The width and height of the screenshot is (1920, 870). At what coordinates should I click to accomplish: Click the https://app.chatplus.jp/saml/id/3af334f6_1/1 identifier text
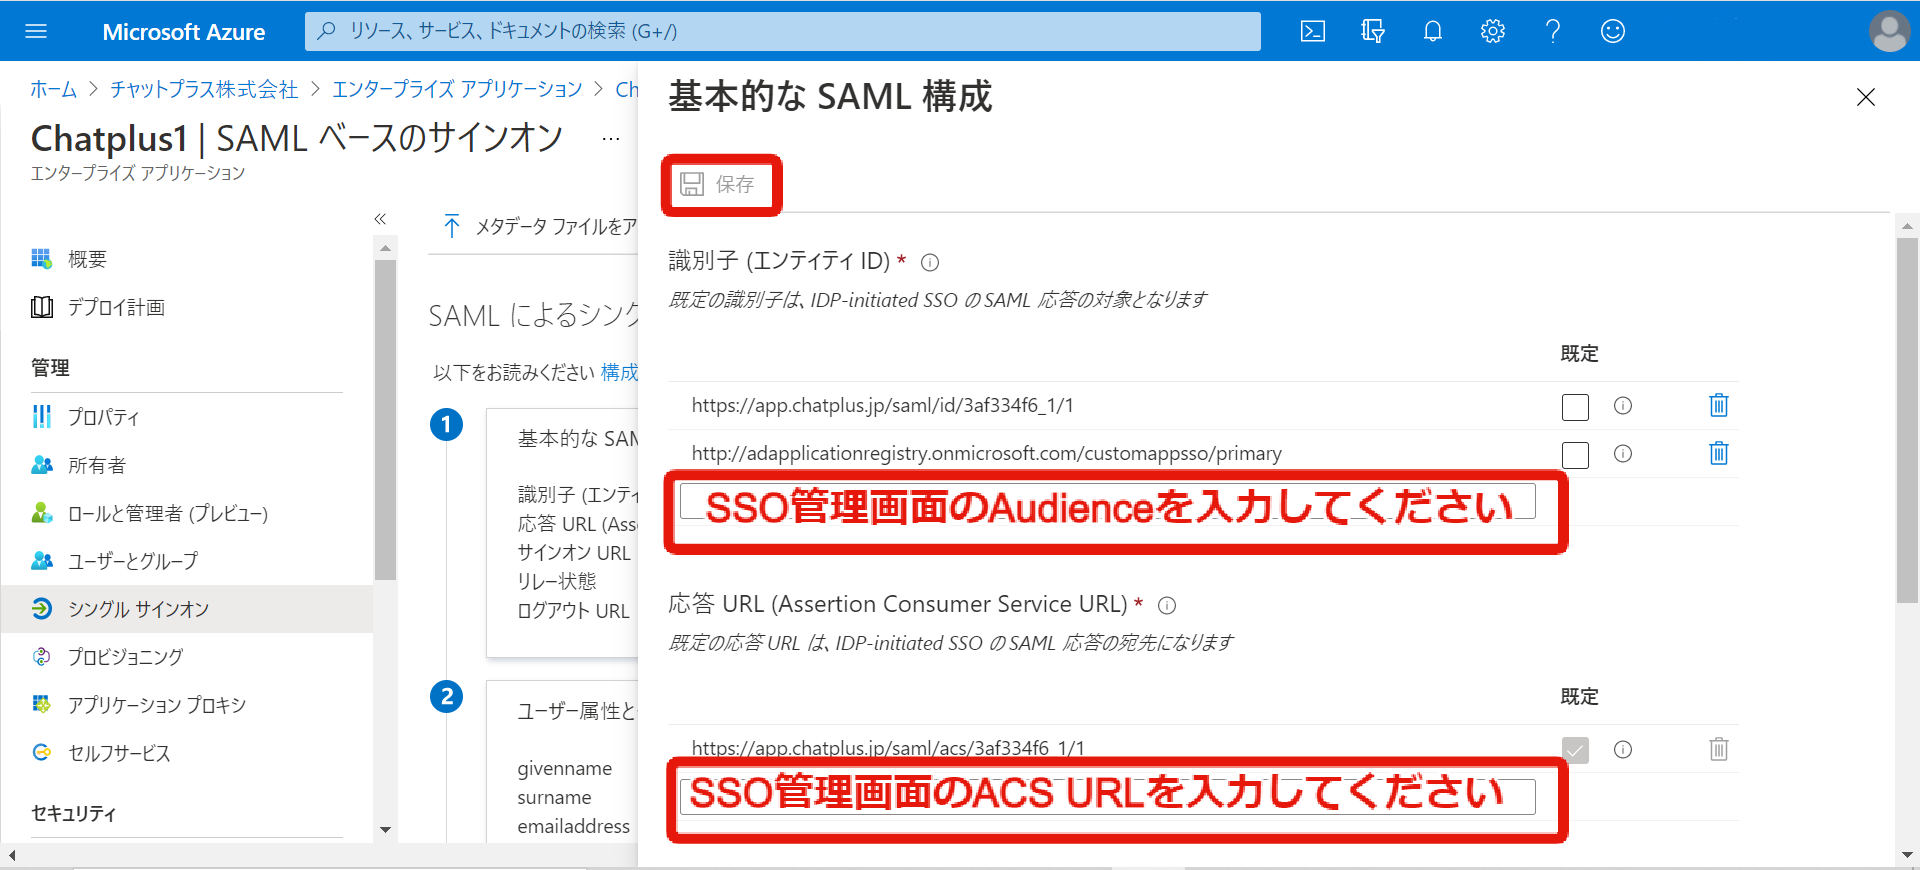(882, 405)
